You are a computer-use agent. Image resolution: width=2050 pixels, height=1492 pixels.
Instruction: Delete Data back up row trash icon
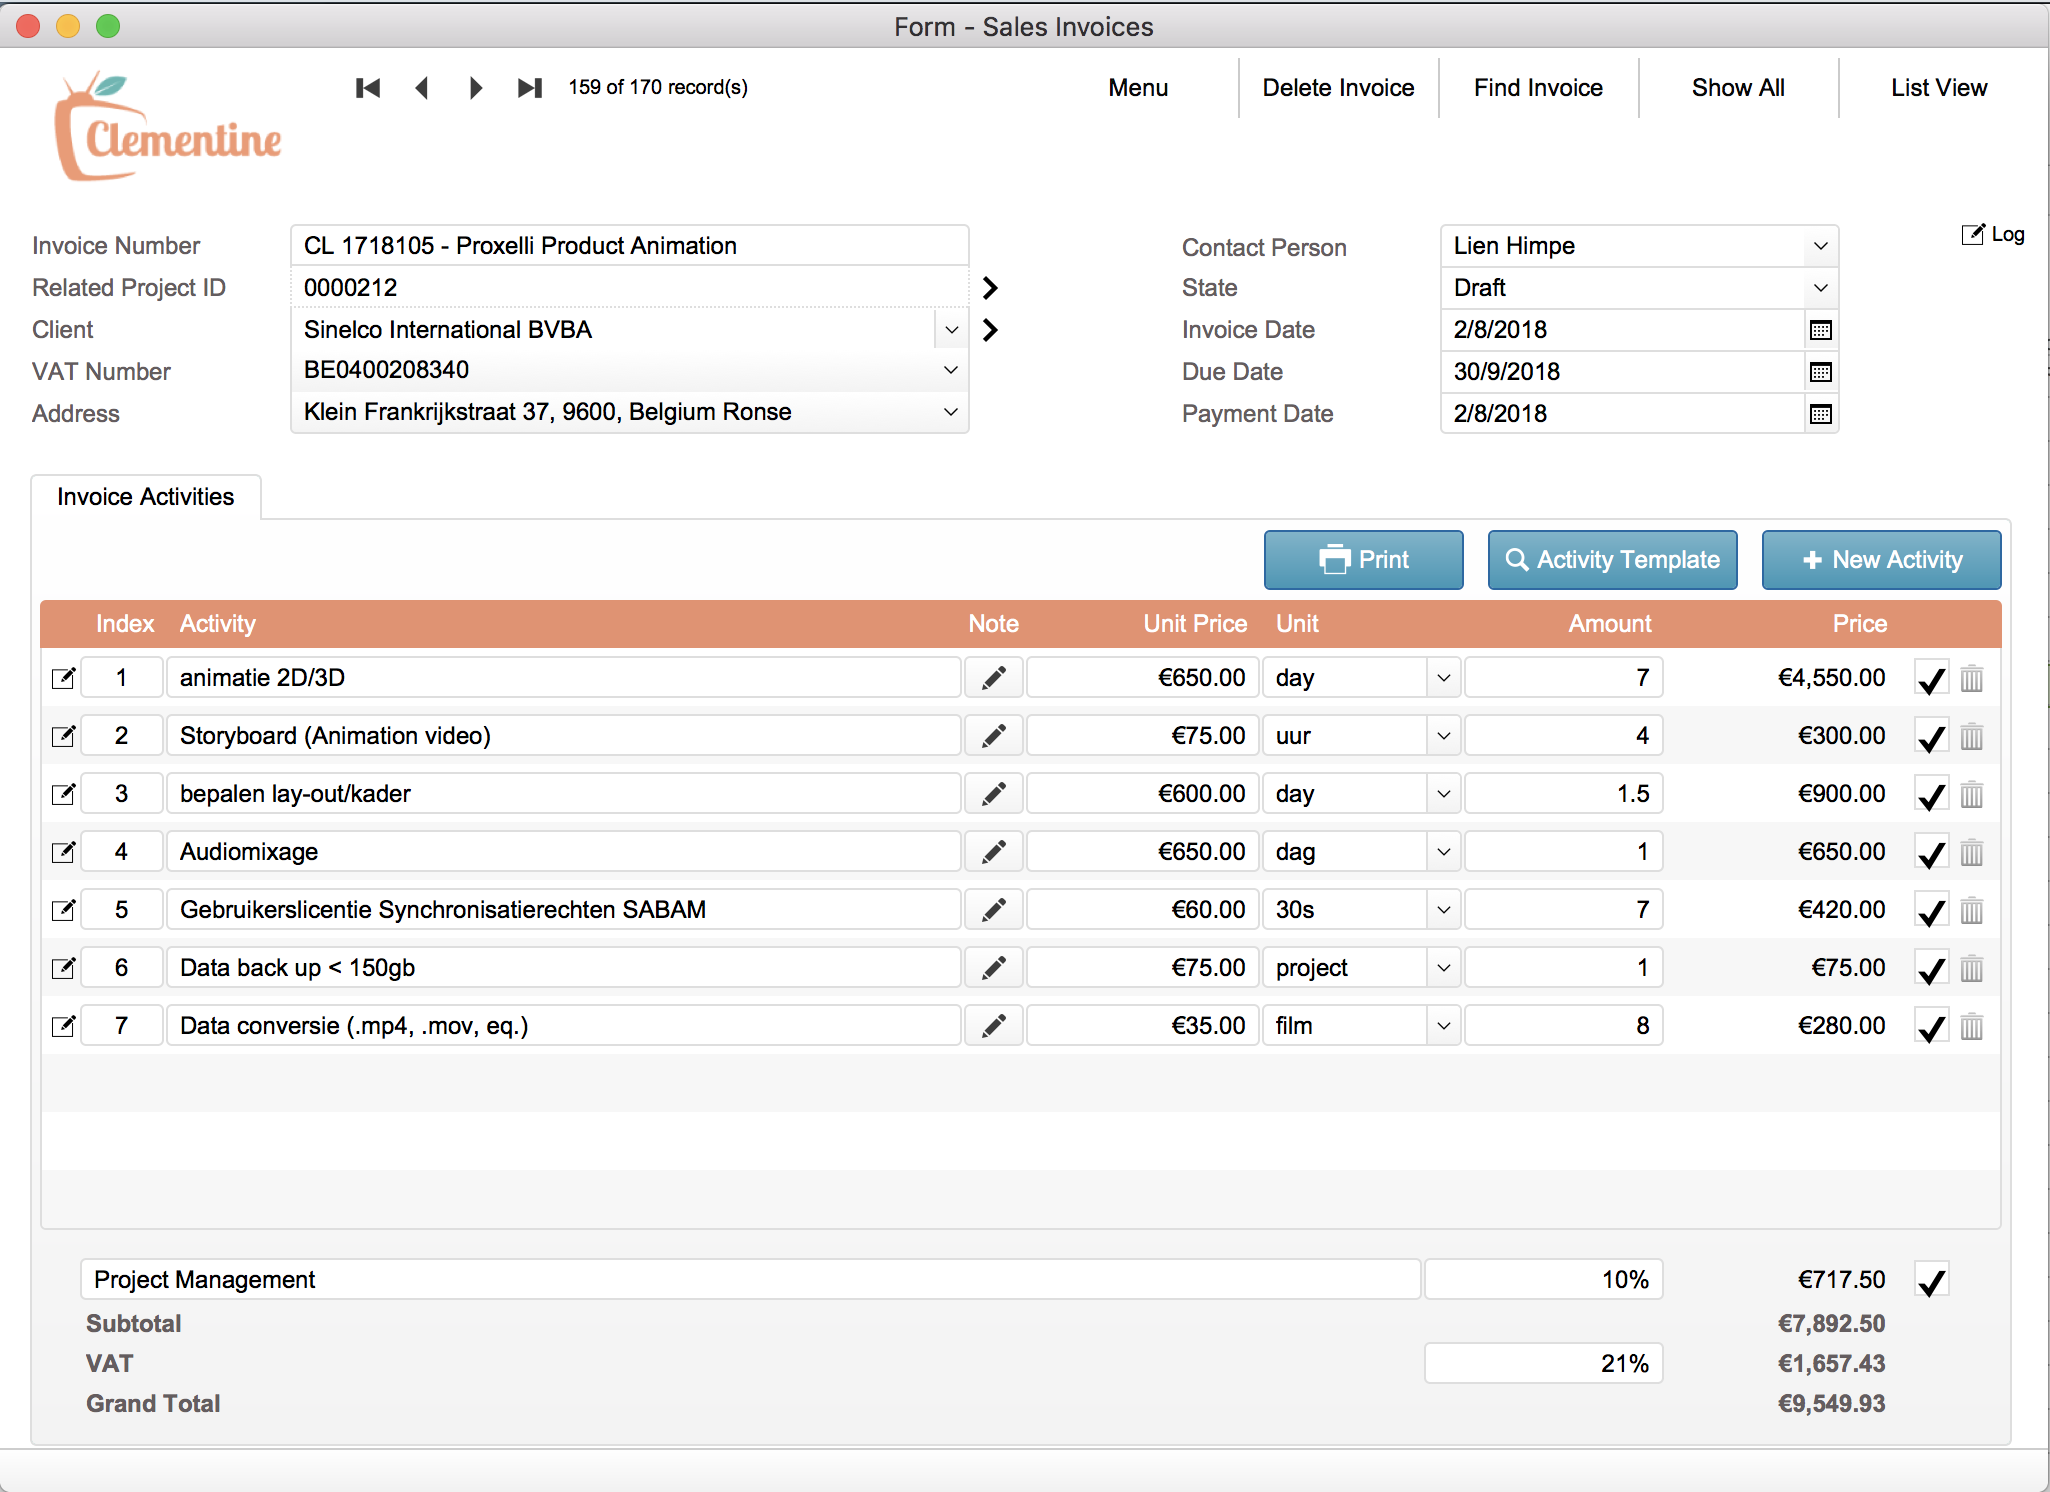[1972, 969]
